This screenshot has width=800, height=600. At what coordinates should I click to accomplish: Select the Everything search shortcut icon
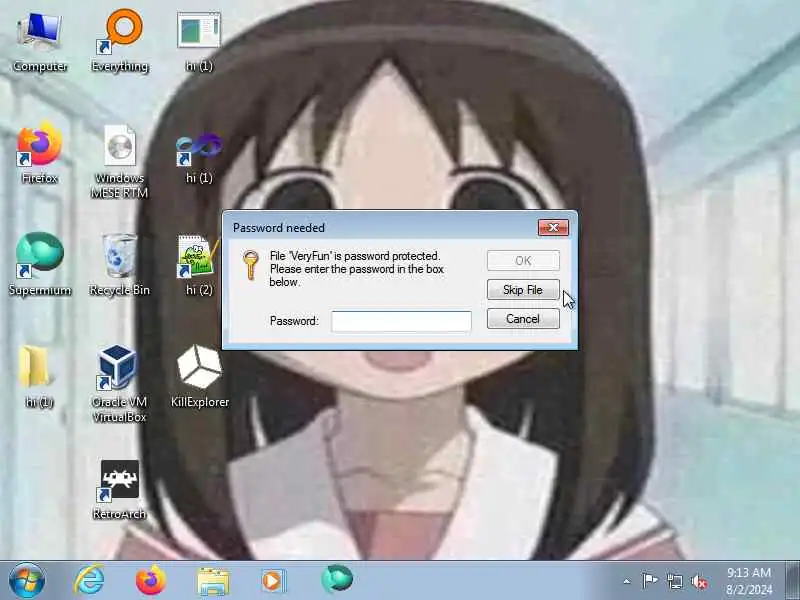(120, 41)
